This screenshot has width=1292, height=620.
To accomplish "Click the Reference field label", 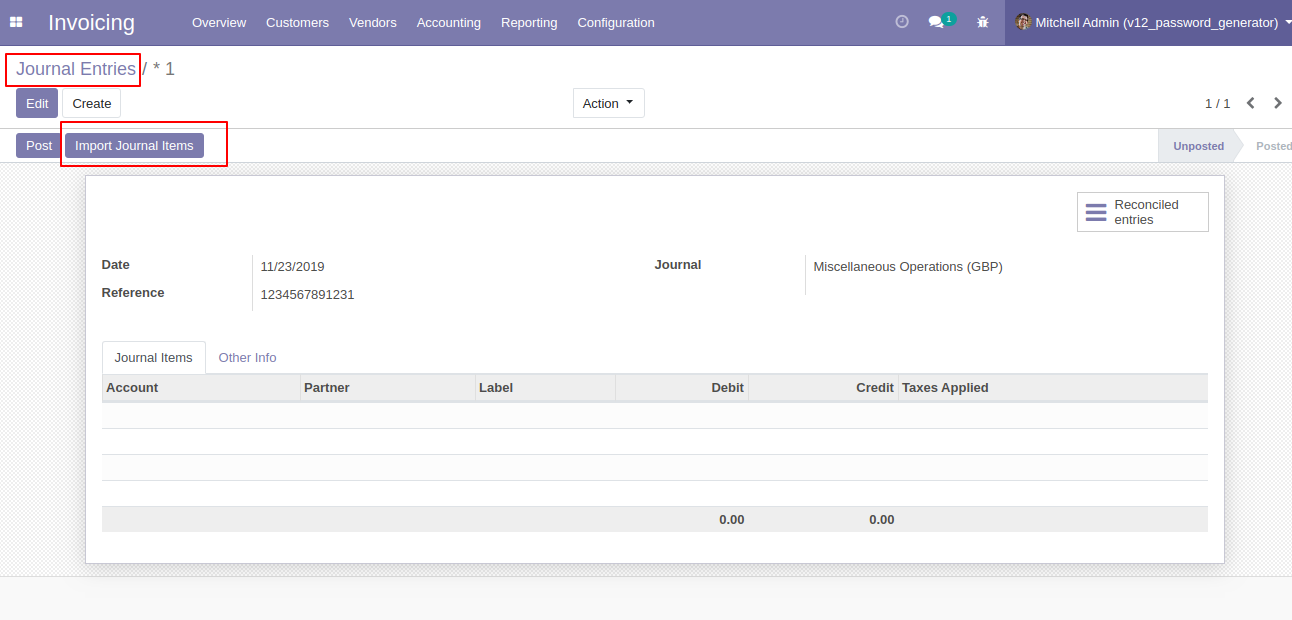I will [133, 293].
